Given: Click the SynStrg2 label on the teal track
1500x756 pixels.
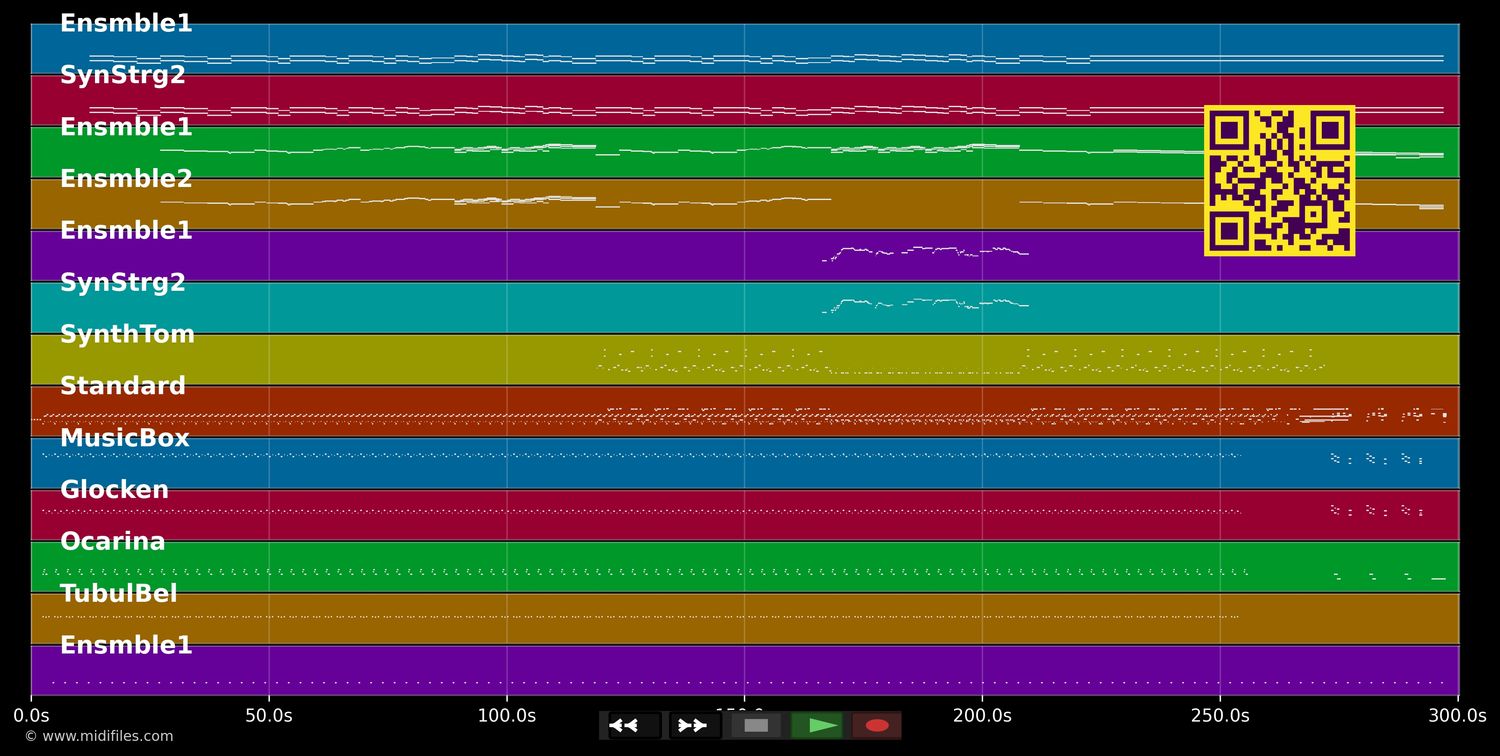Looking at the screenshot, I should click(123, 283).
